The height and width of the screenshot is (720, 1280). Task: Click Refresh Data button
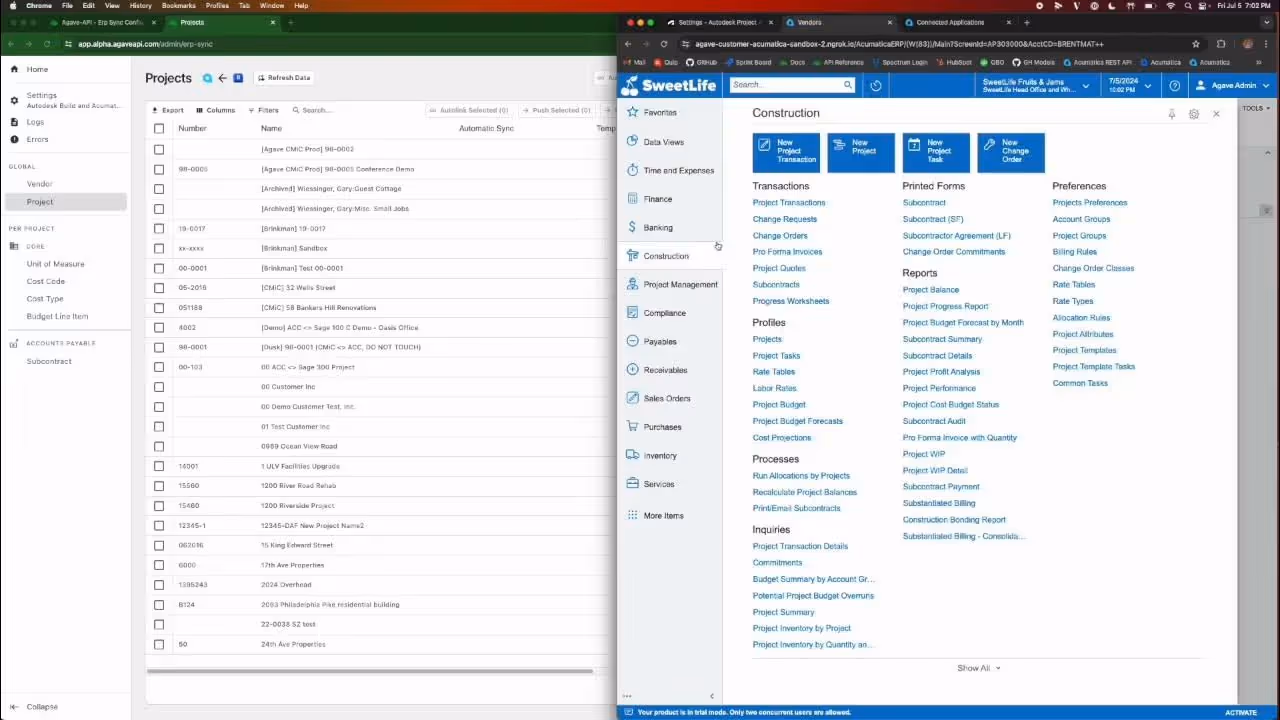click(283, 78)
